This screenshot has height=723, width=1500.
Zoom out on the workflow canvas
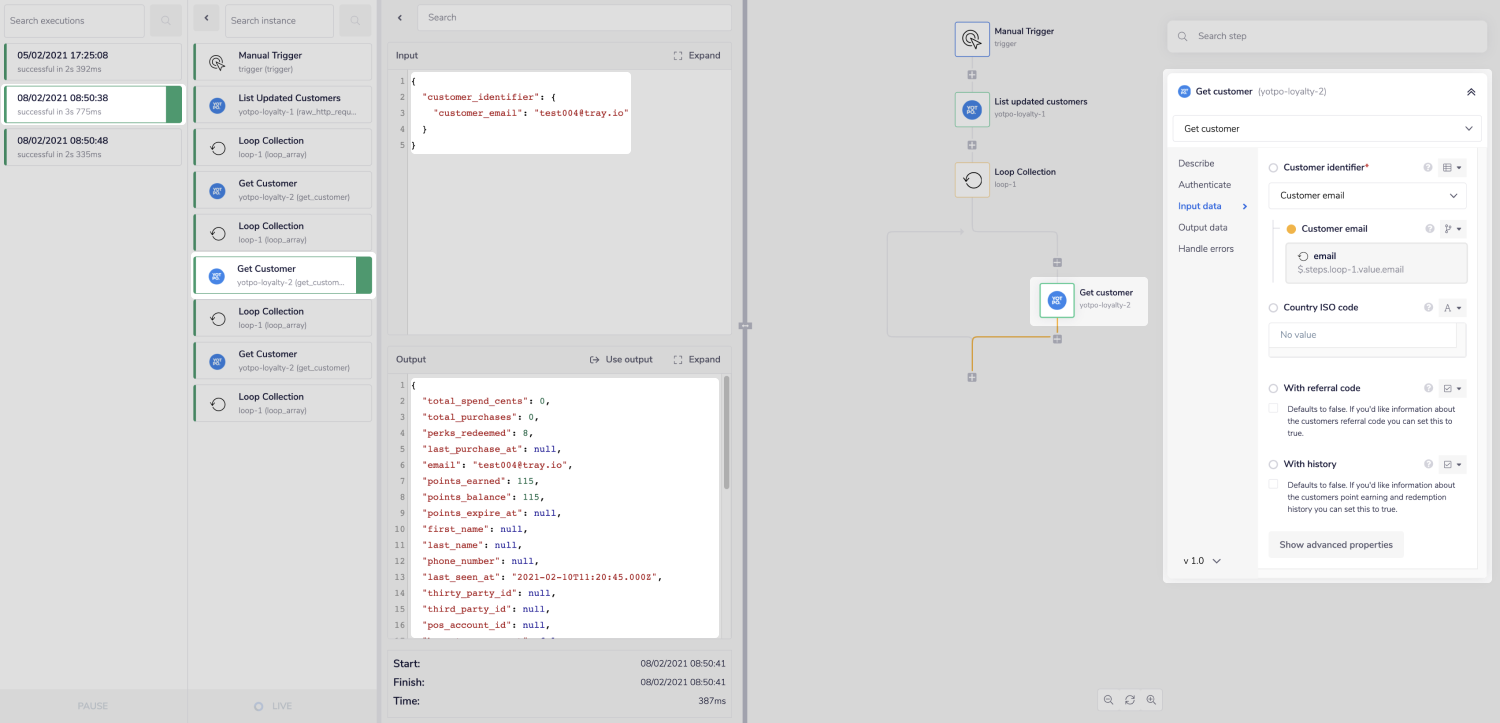tap(1109, 700)
